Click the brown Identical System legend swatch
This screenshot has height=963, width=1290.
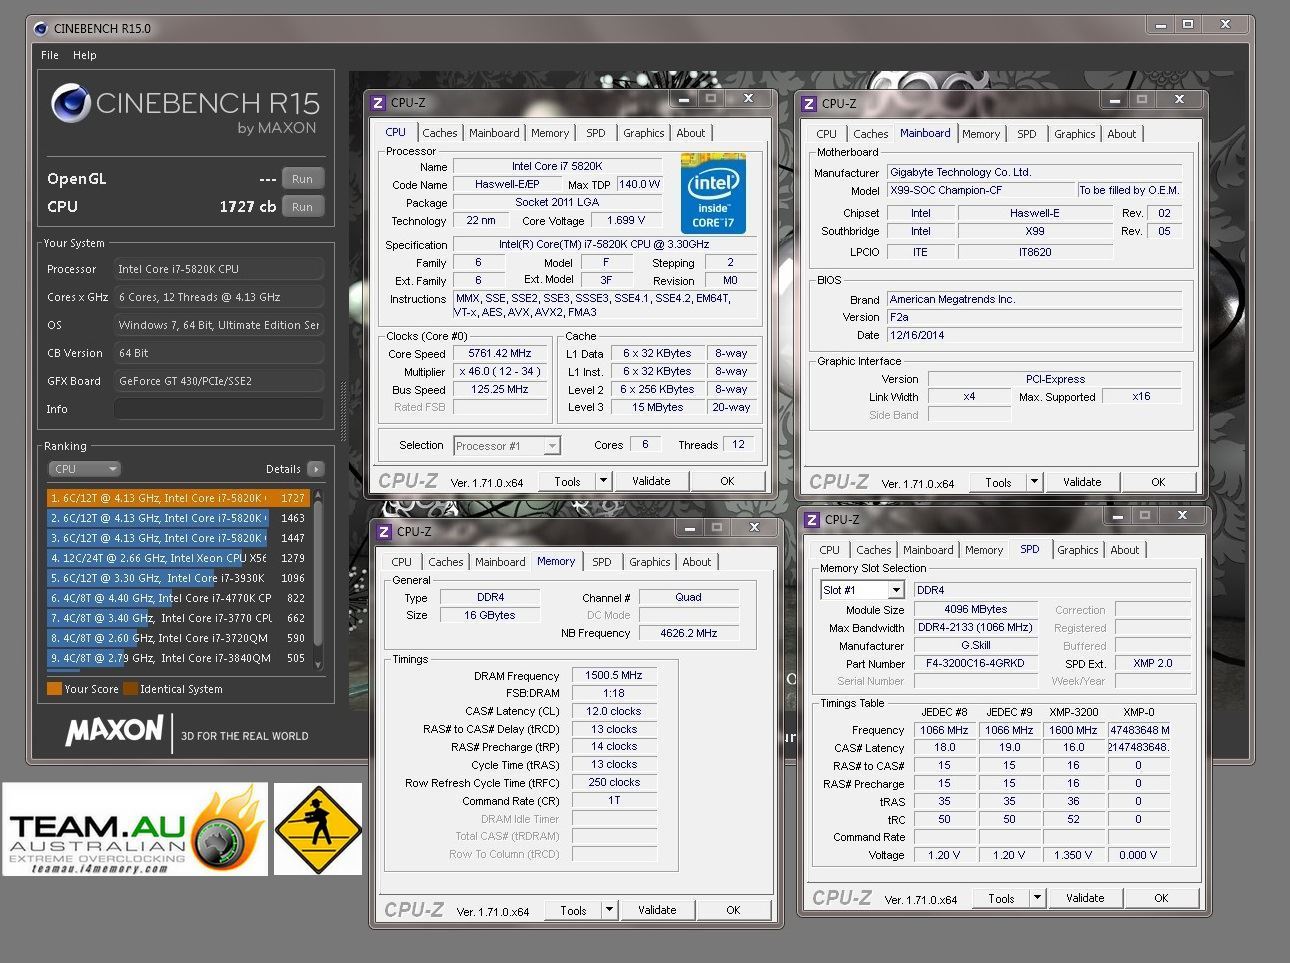pos(129,689)
